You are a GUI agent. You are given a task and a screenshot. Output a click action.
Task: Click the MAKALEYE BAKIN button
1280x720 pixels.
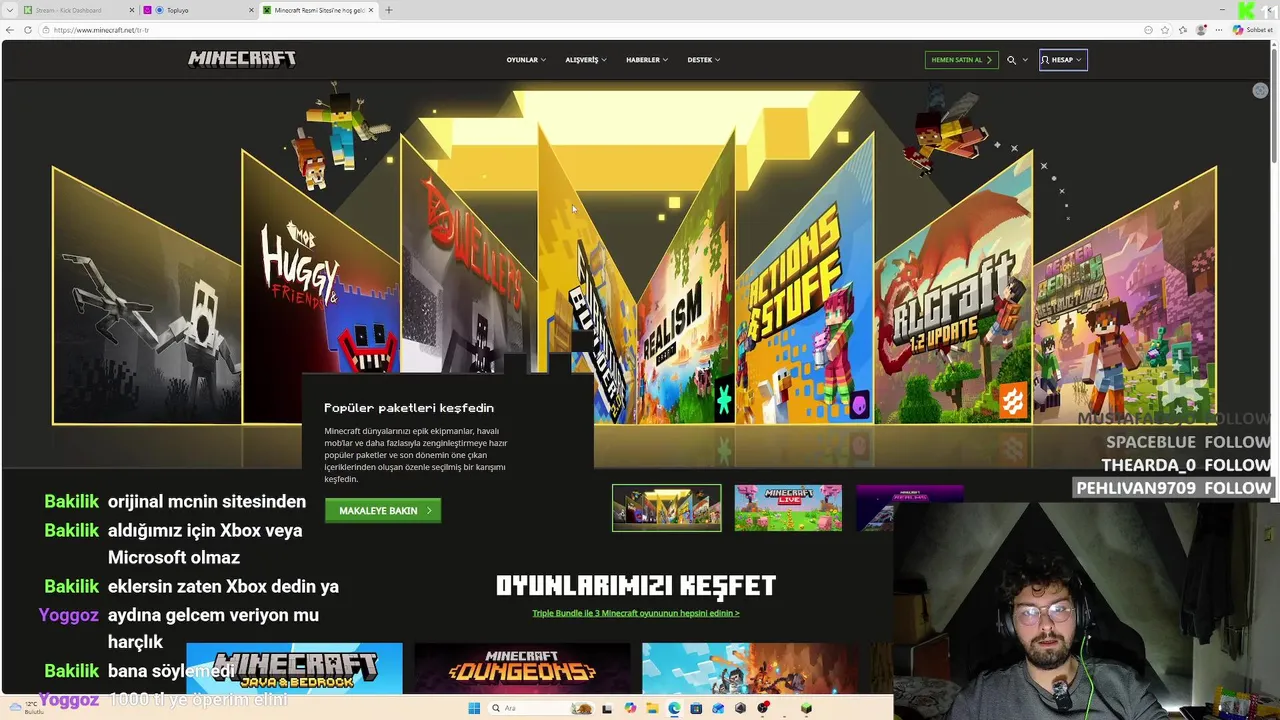tap(383, 510)
